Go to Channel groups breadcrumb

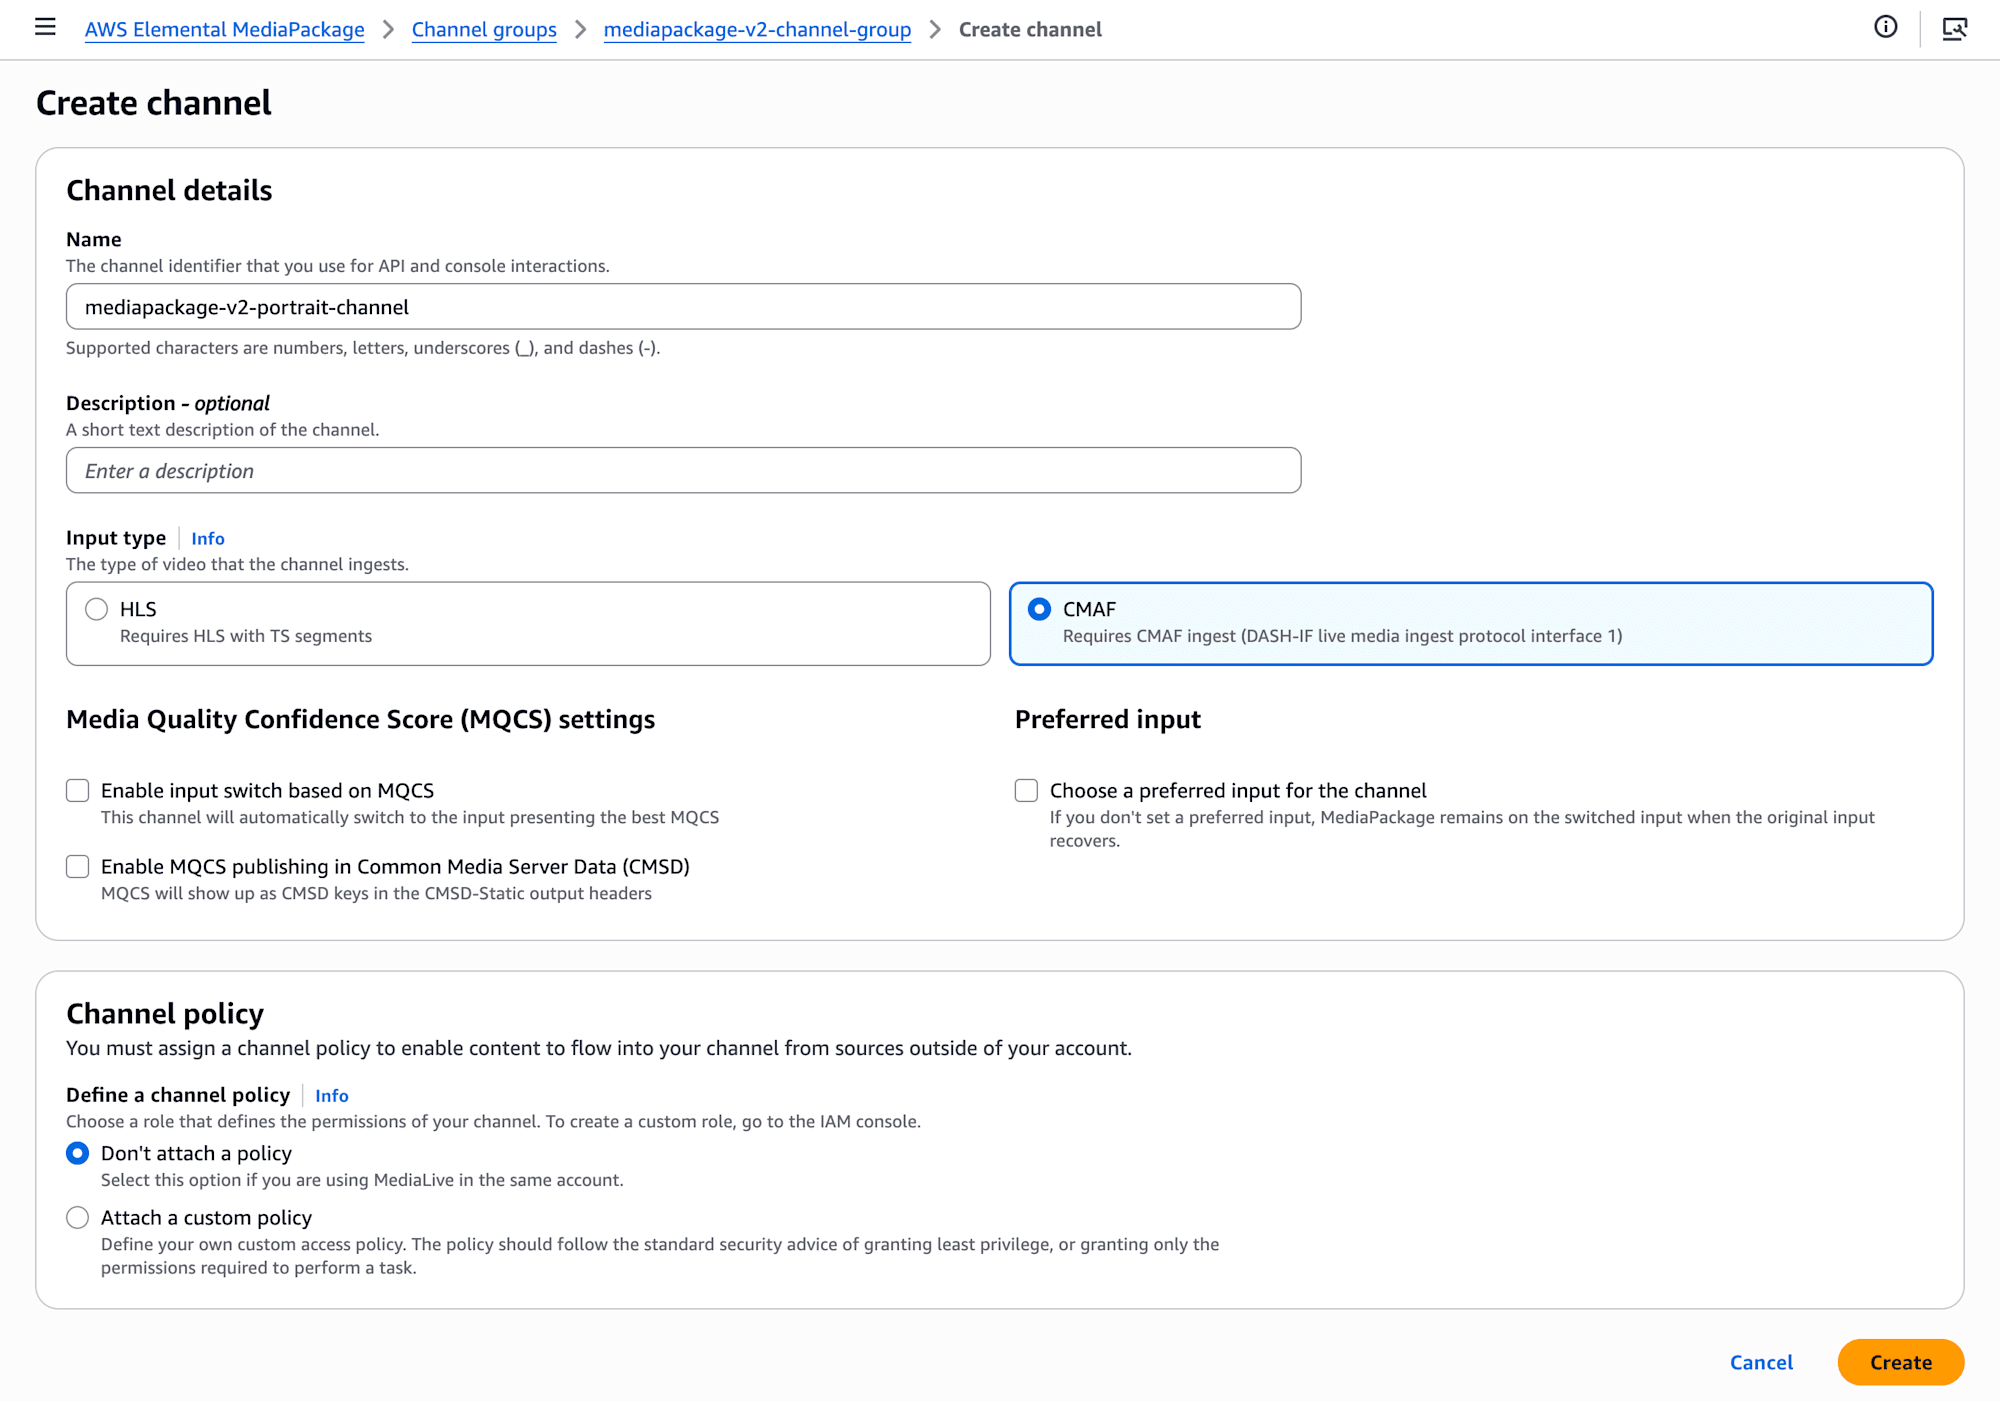(484, 29)
